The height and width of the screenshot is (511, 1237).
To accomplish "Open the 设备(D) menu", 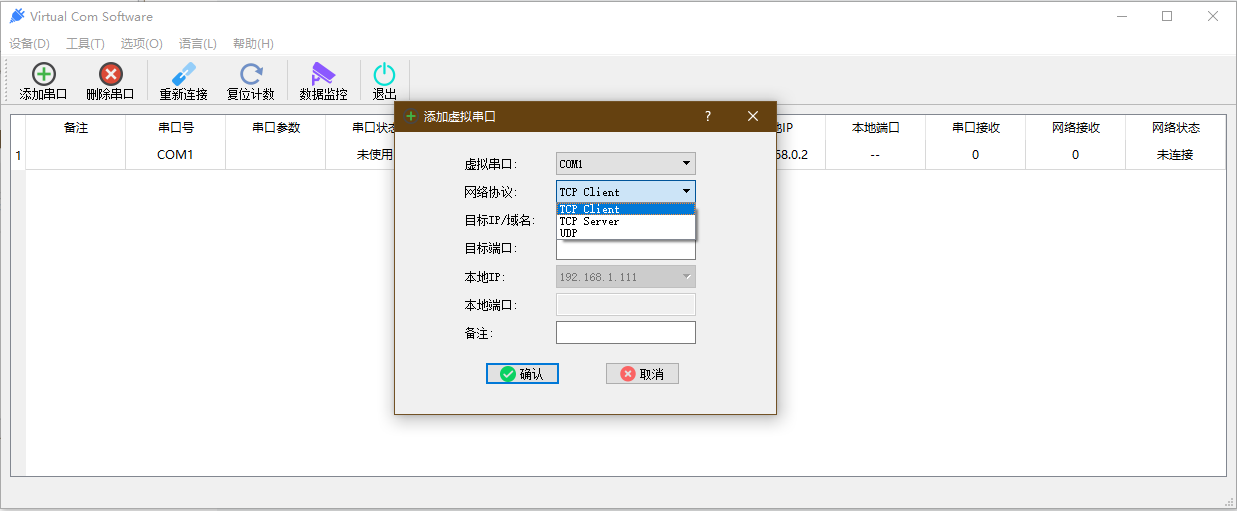I will coord(29,44).
